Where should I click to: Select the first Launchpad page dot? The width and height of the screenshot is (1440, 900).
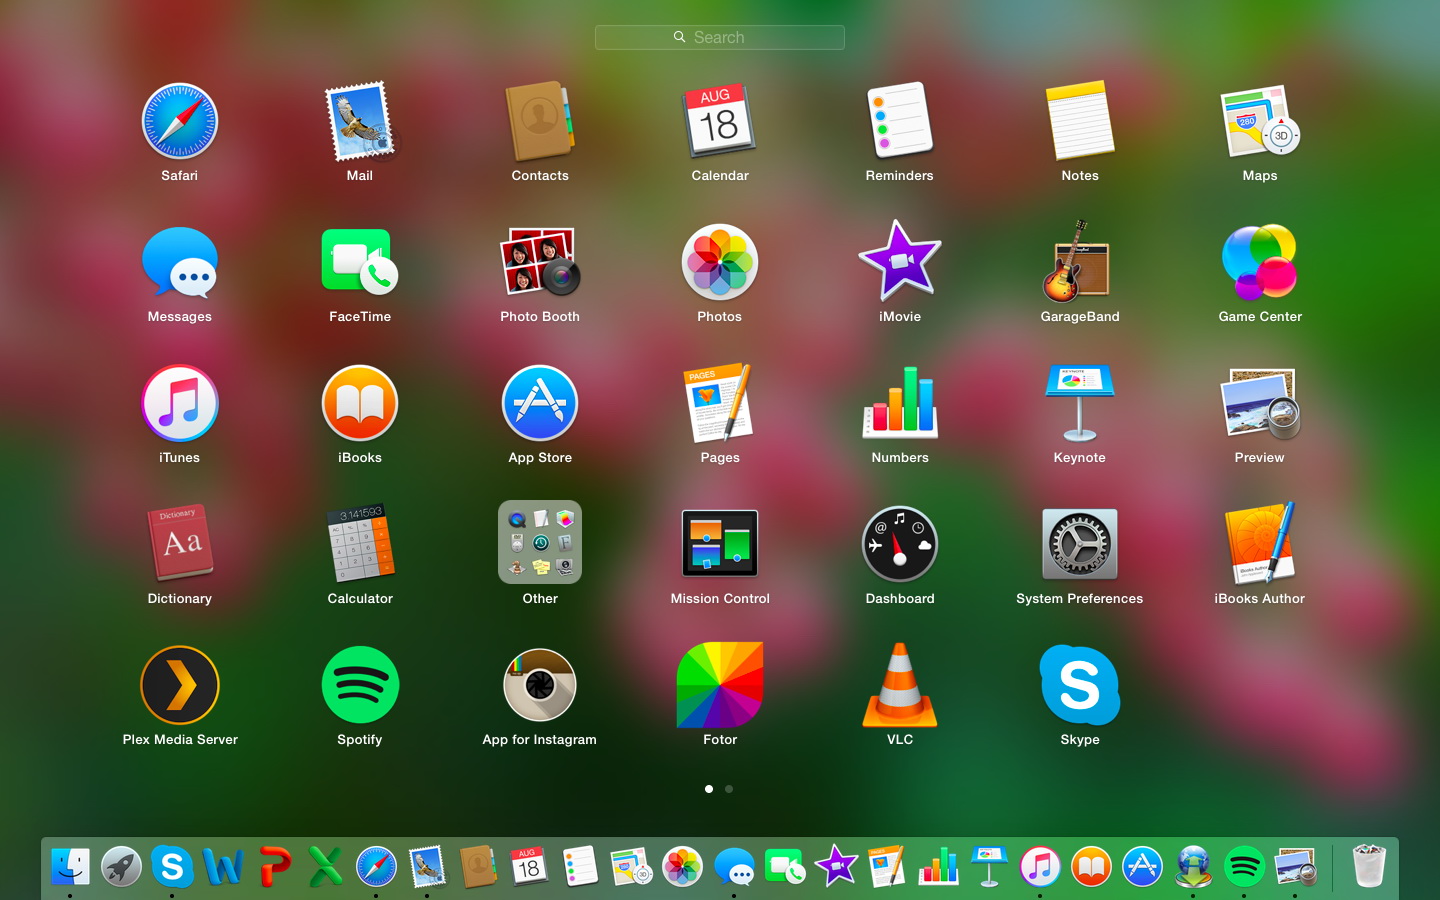coord(709,789)
